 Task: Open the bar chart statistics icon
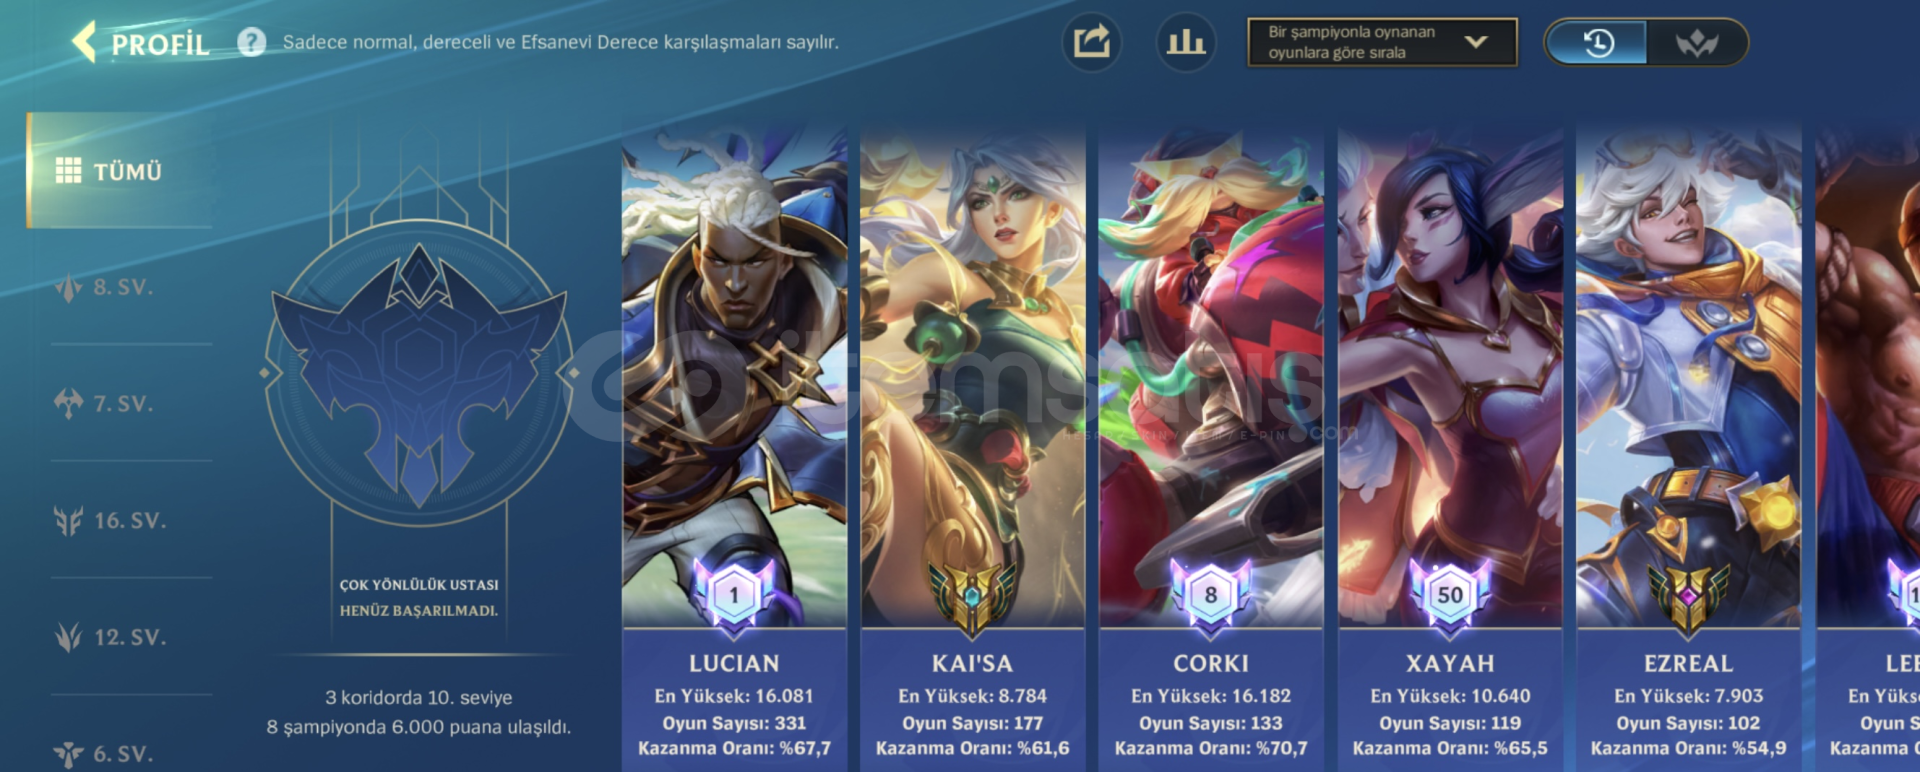1186,42
